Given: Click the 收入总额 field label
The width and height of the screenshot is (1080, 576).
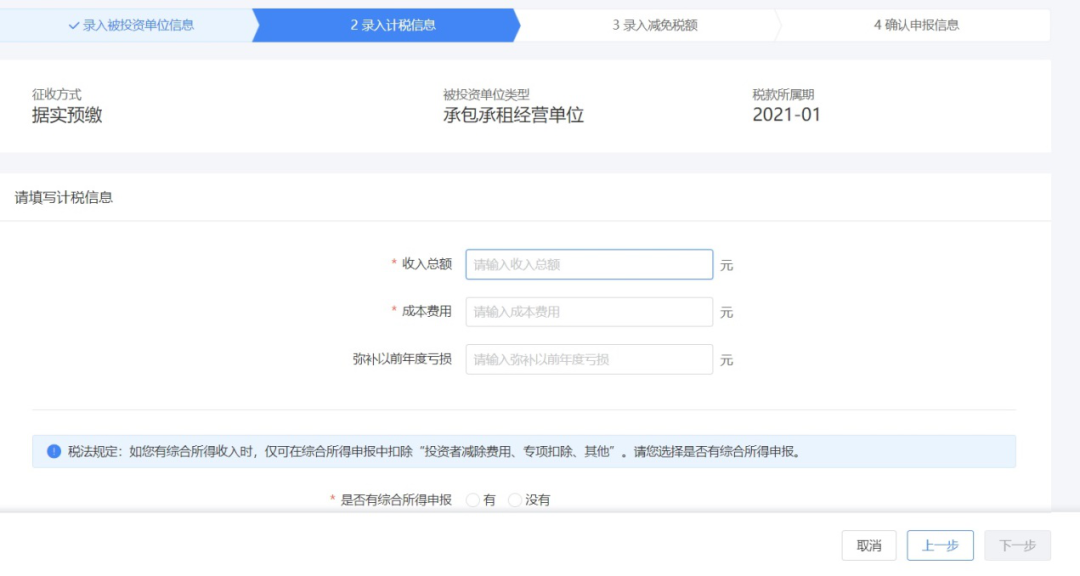Looking at the screenshot, I should (x=426, y=264).
